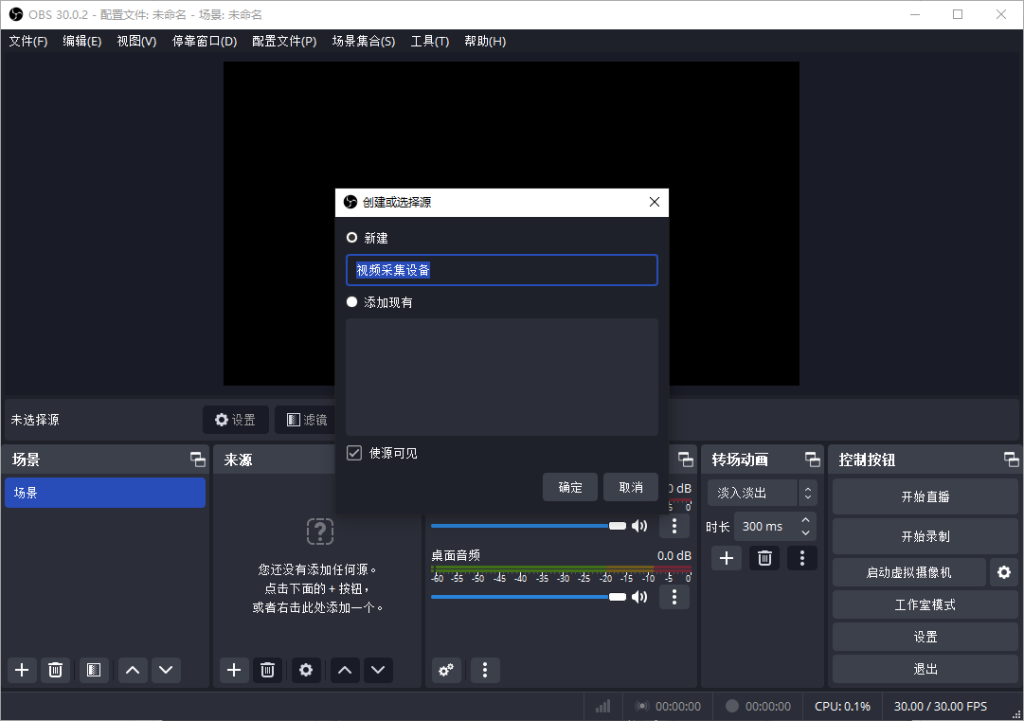This screenshot has height=721, width=1024.
Task: Open source properties gear in sources panel
Action: 305,670
